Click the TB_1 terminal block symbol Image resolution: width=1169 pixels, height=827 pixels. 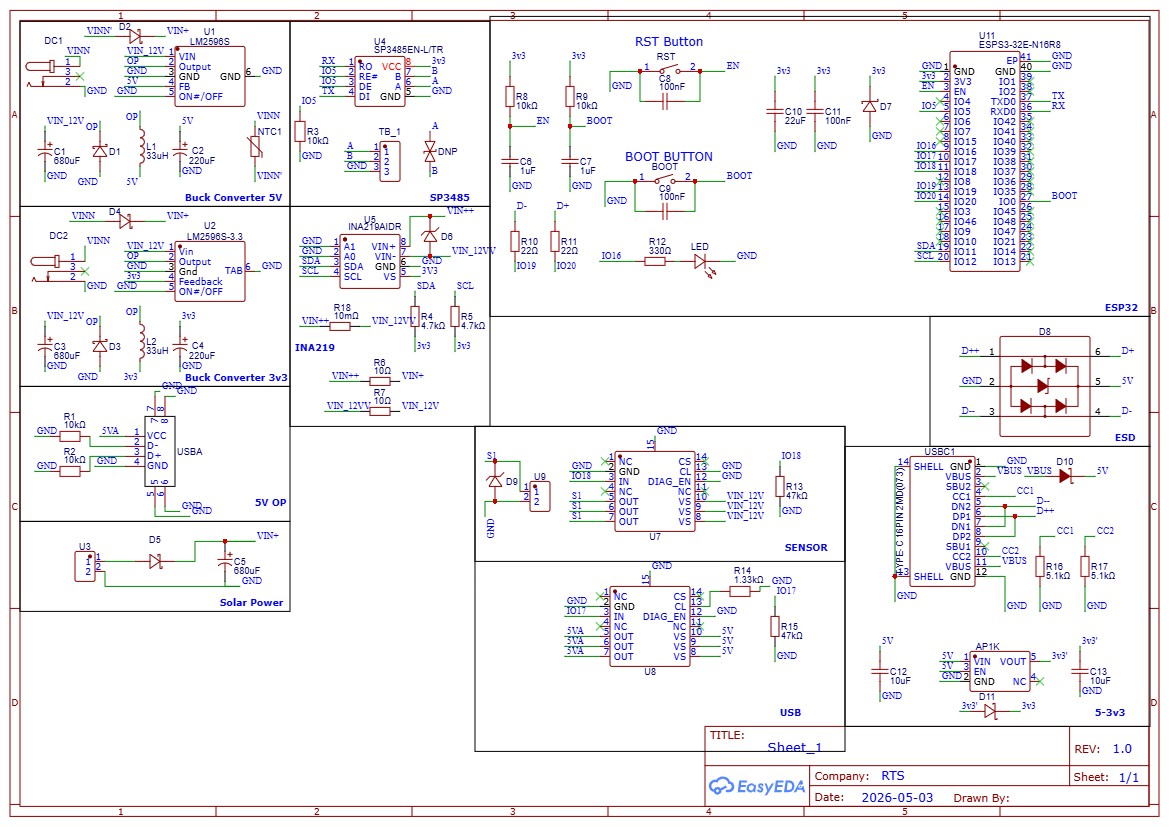[389, 161]
